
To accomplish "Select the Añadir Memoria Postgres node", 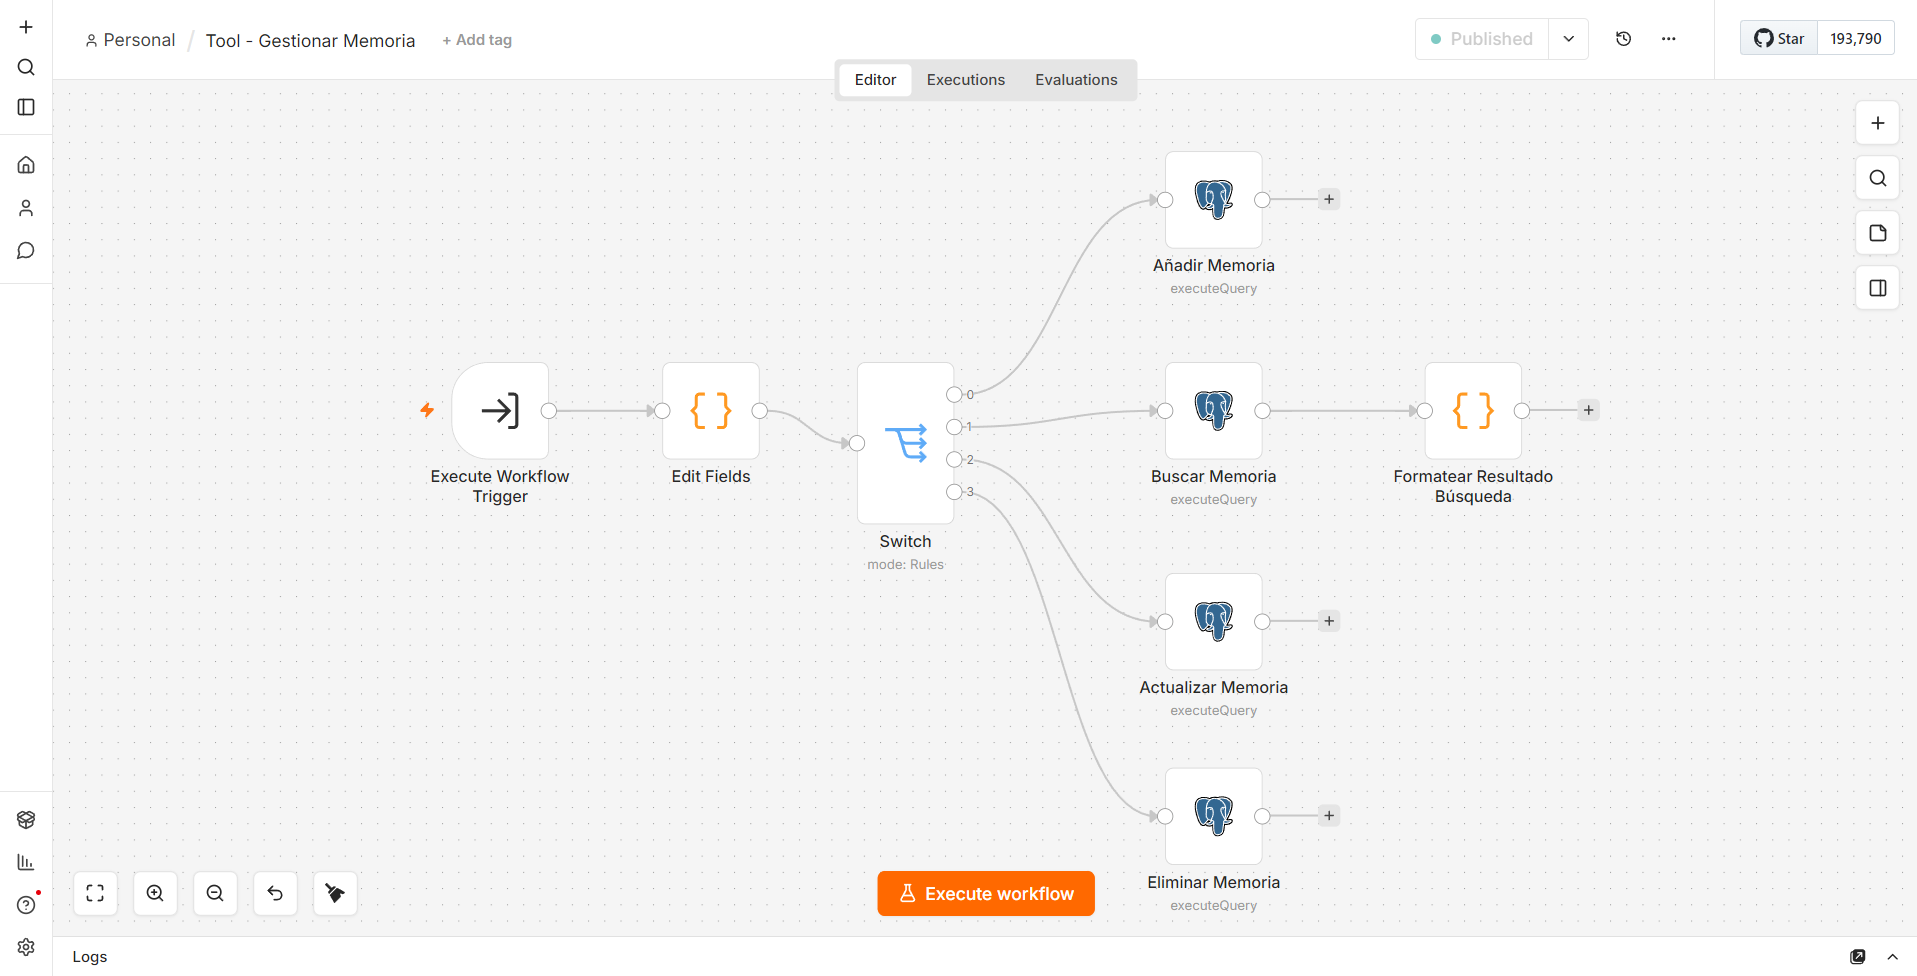I will click(x=1214, y=200).
